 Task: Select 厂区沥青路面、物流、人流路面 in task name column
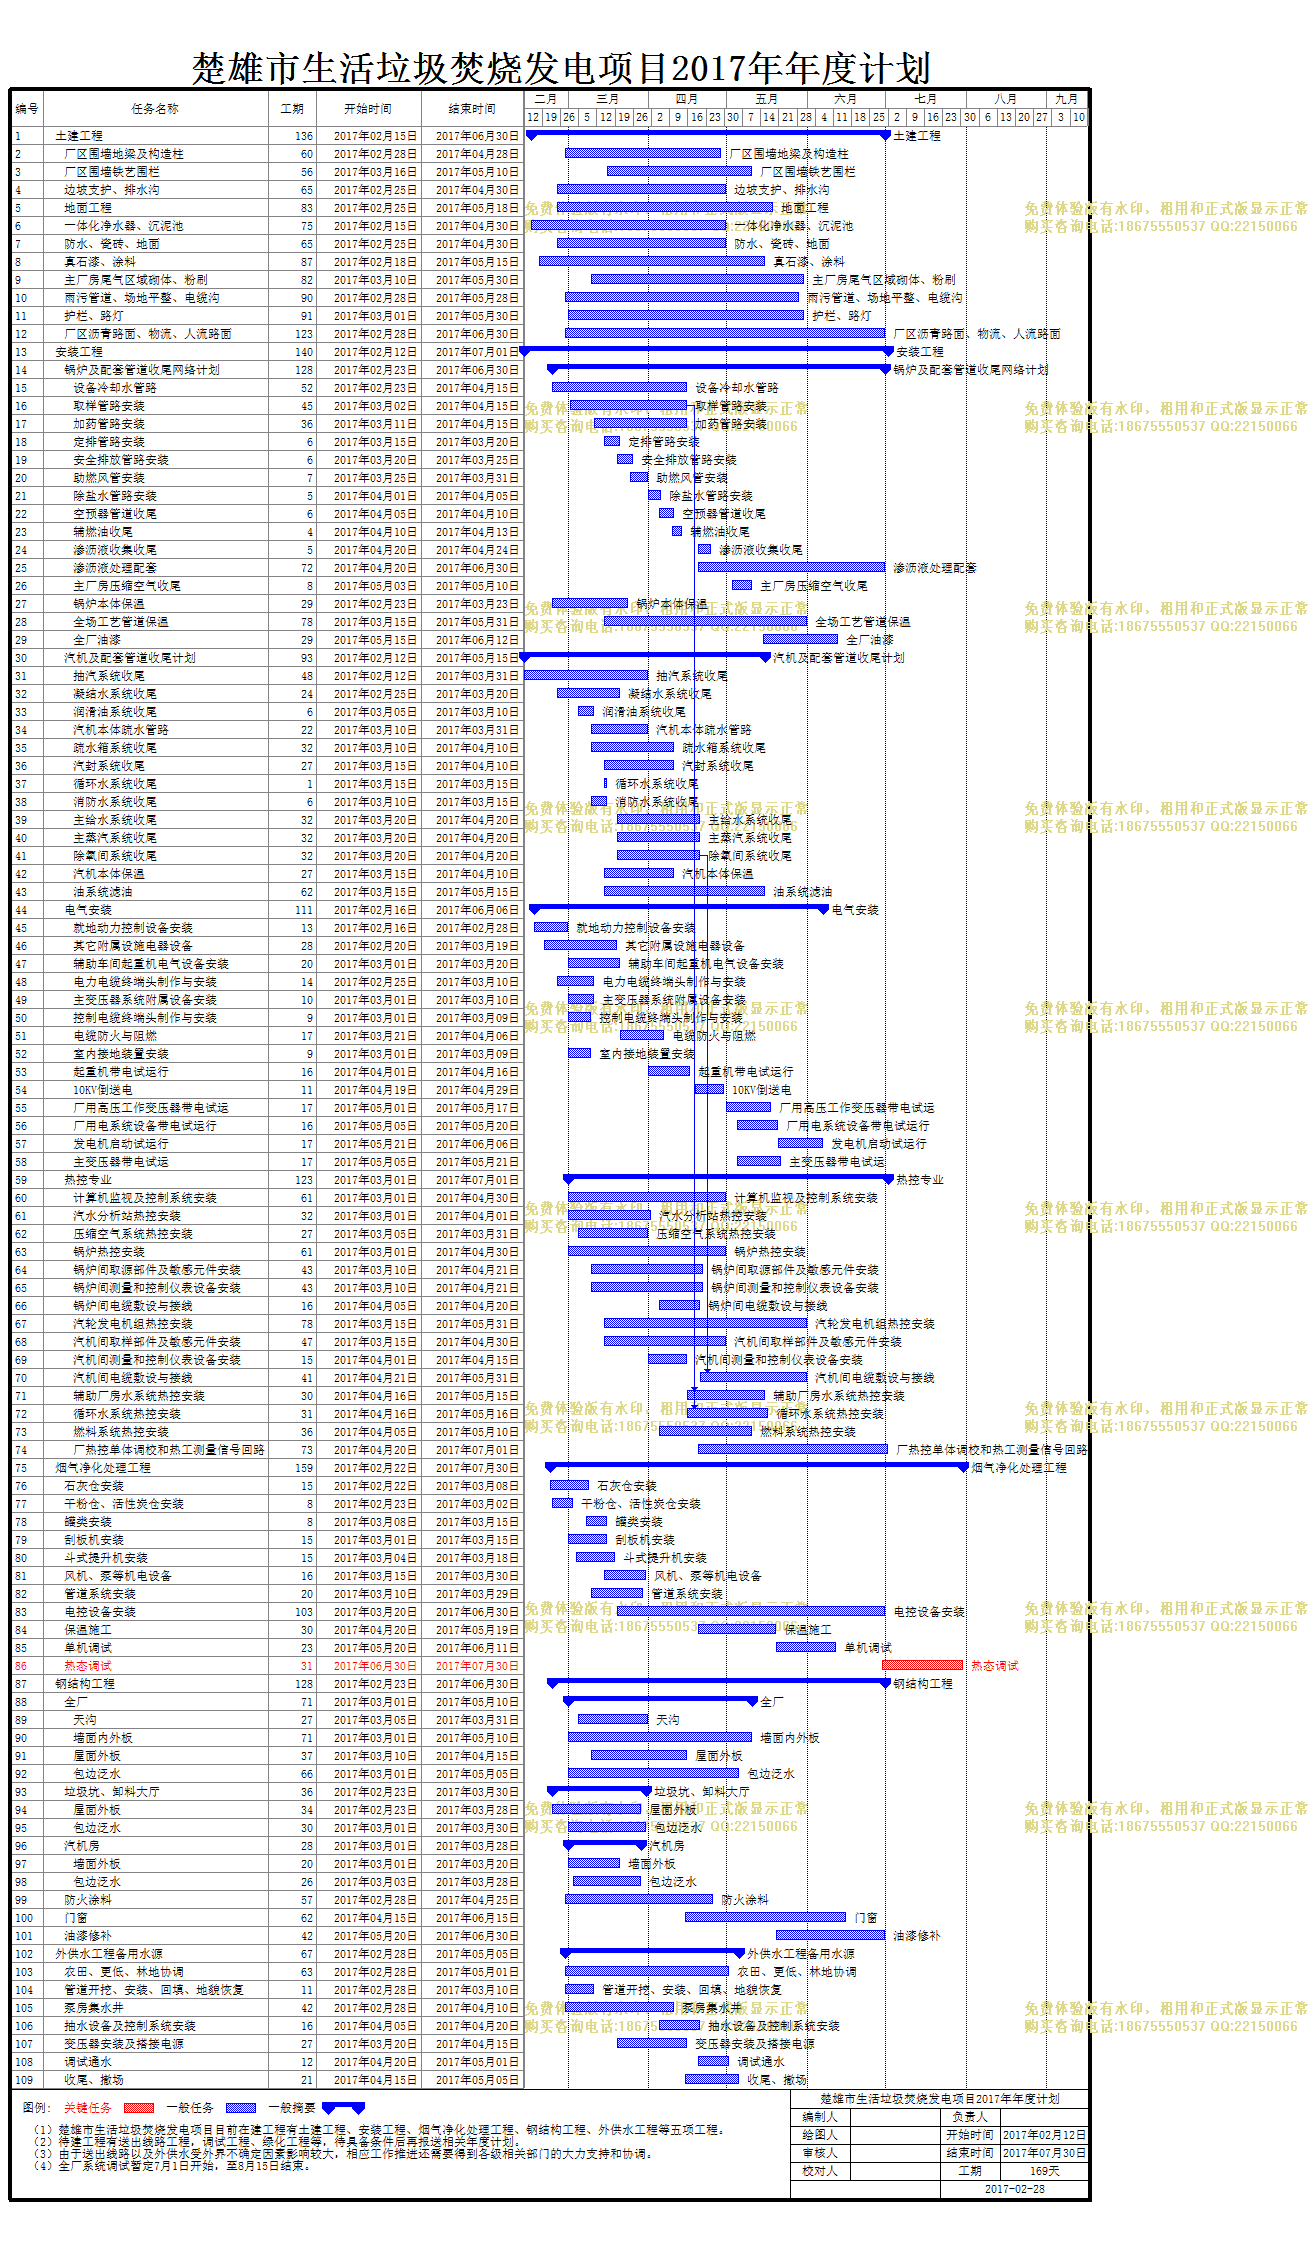pos(148,334)
